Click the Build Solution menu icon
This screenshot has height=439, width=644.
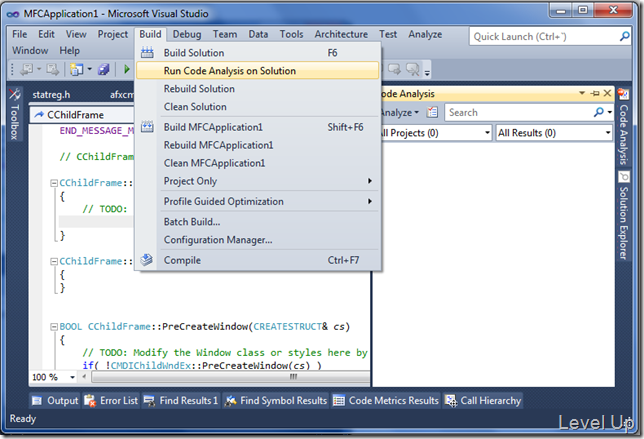click(x=147, y=53)
